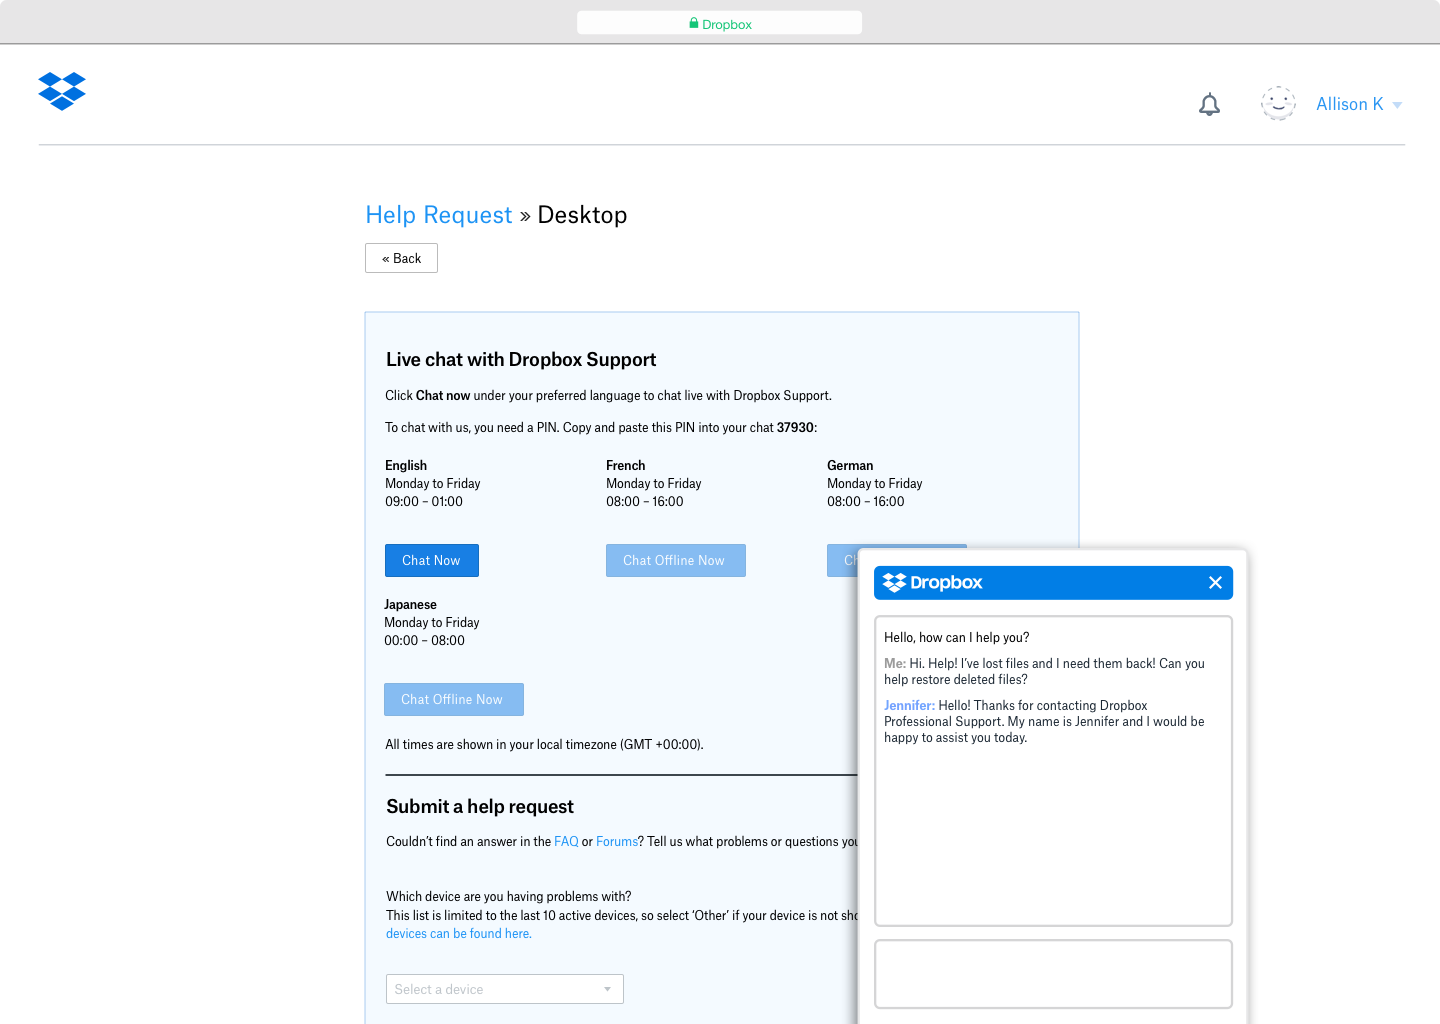Go to the Help Request breadcrumb
The height and width of the screenshot is (1024, 1440).
(439, 215)
